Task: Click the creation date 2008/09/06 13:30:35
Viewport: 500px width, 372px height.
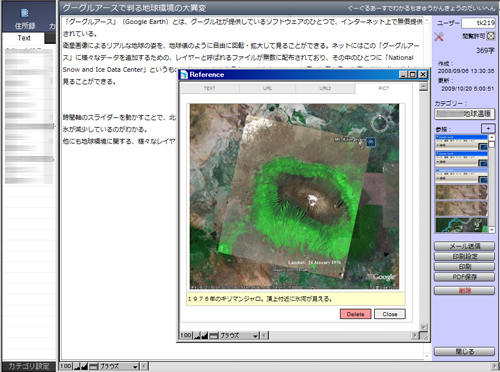Action: pos(466,71)
